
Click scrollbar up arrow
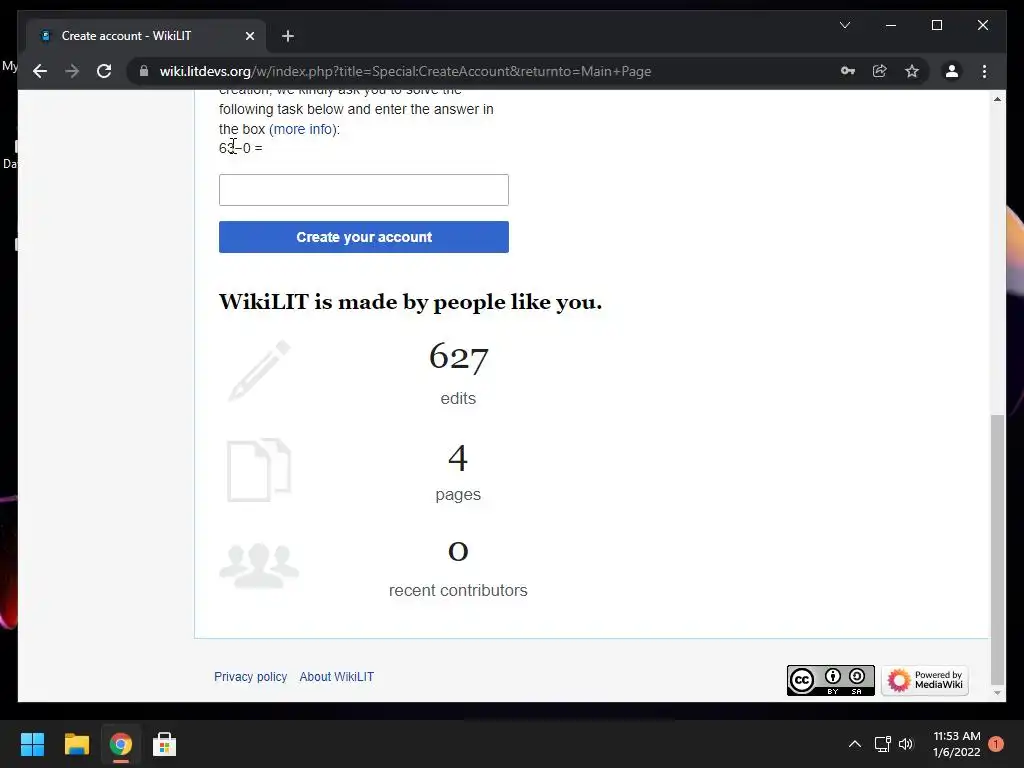coord(997,99)
